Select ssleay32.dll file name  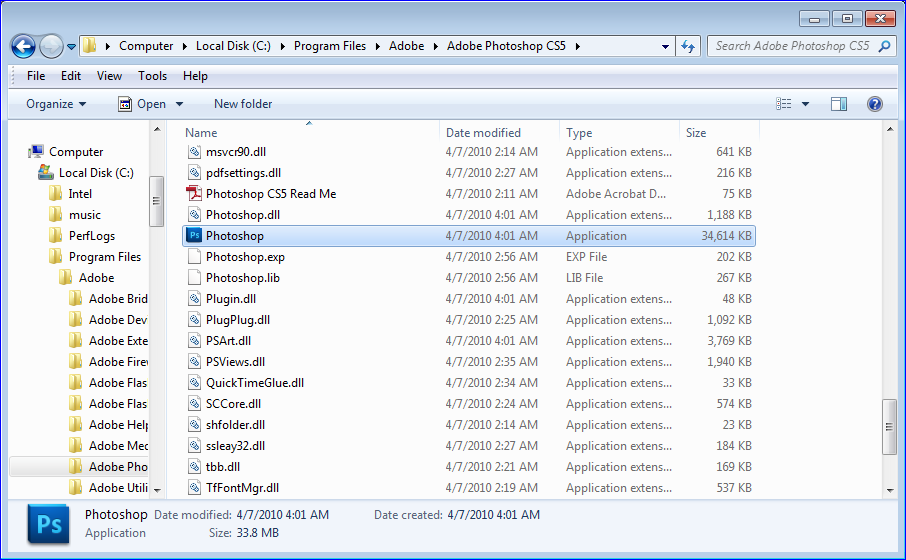[235, 446]
